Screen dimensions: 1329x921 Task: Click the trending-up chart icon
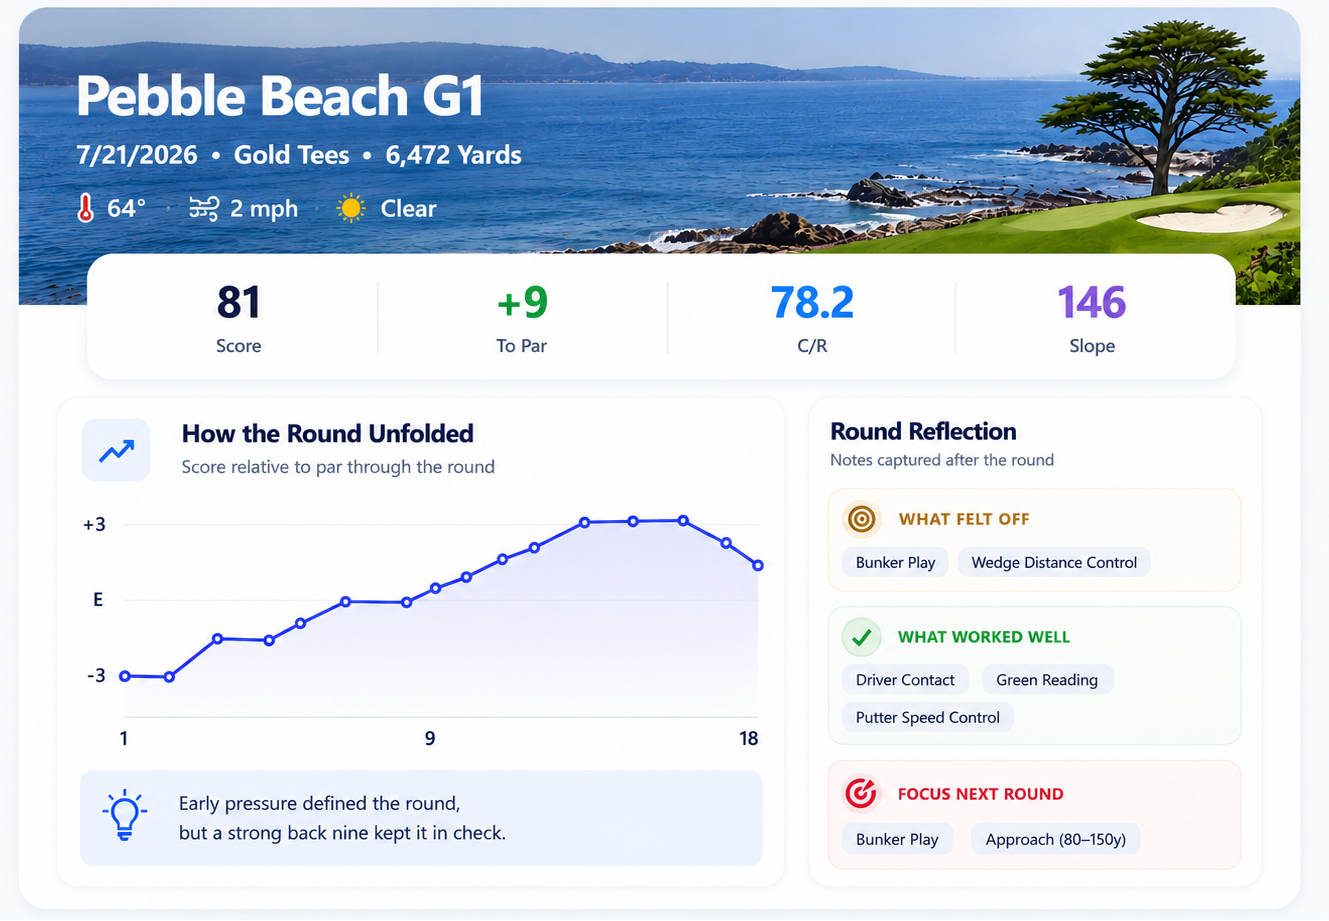pos(116,450)
